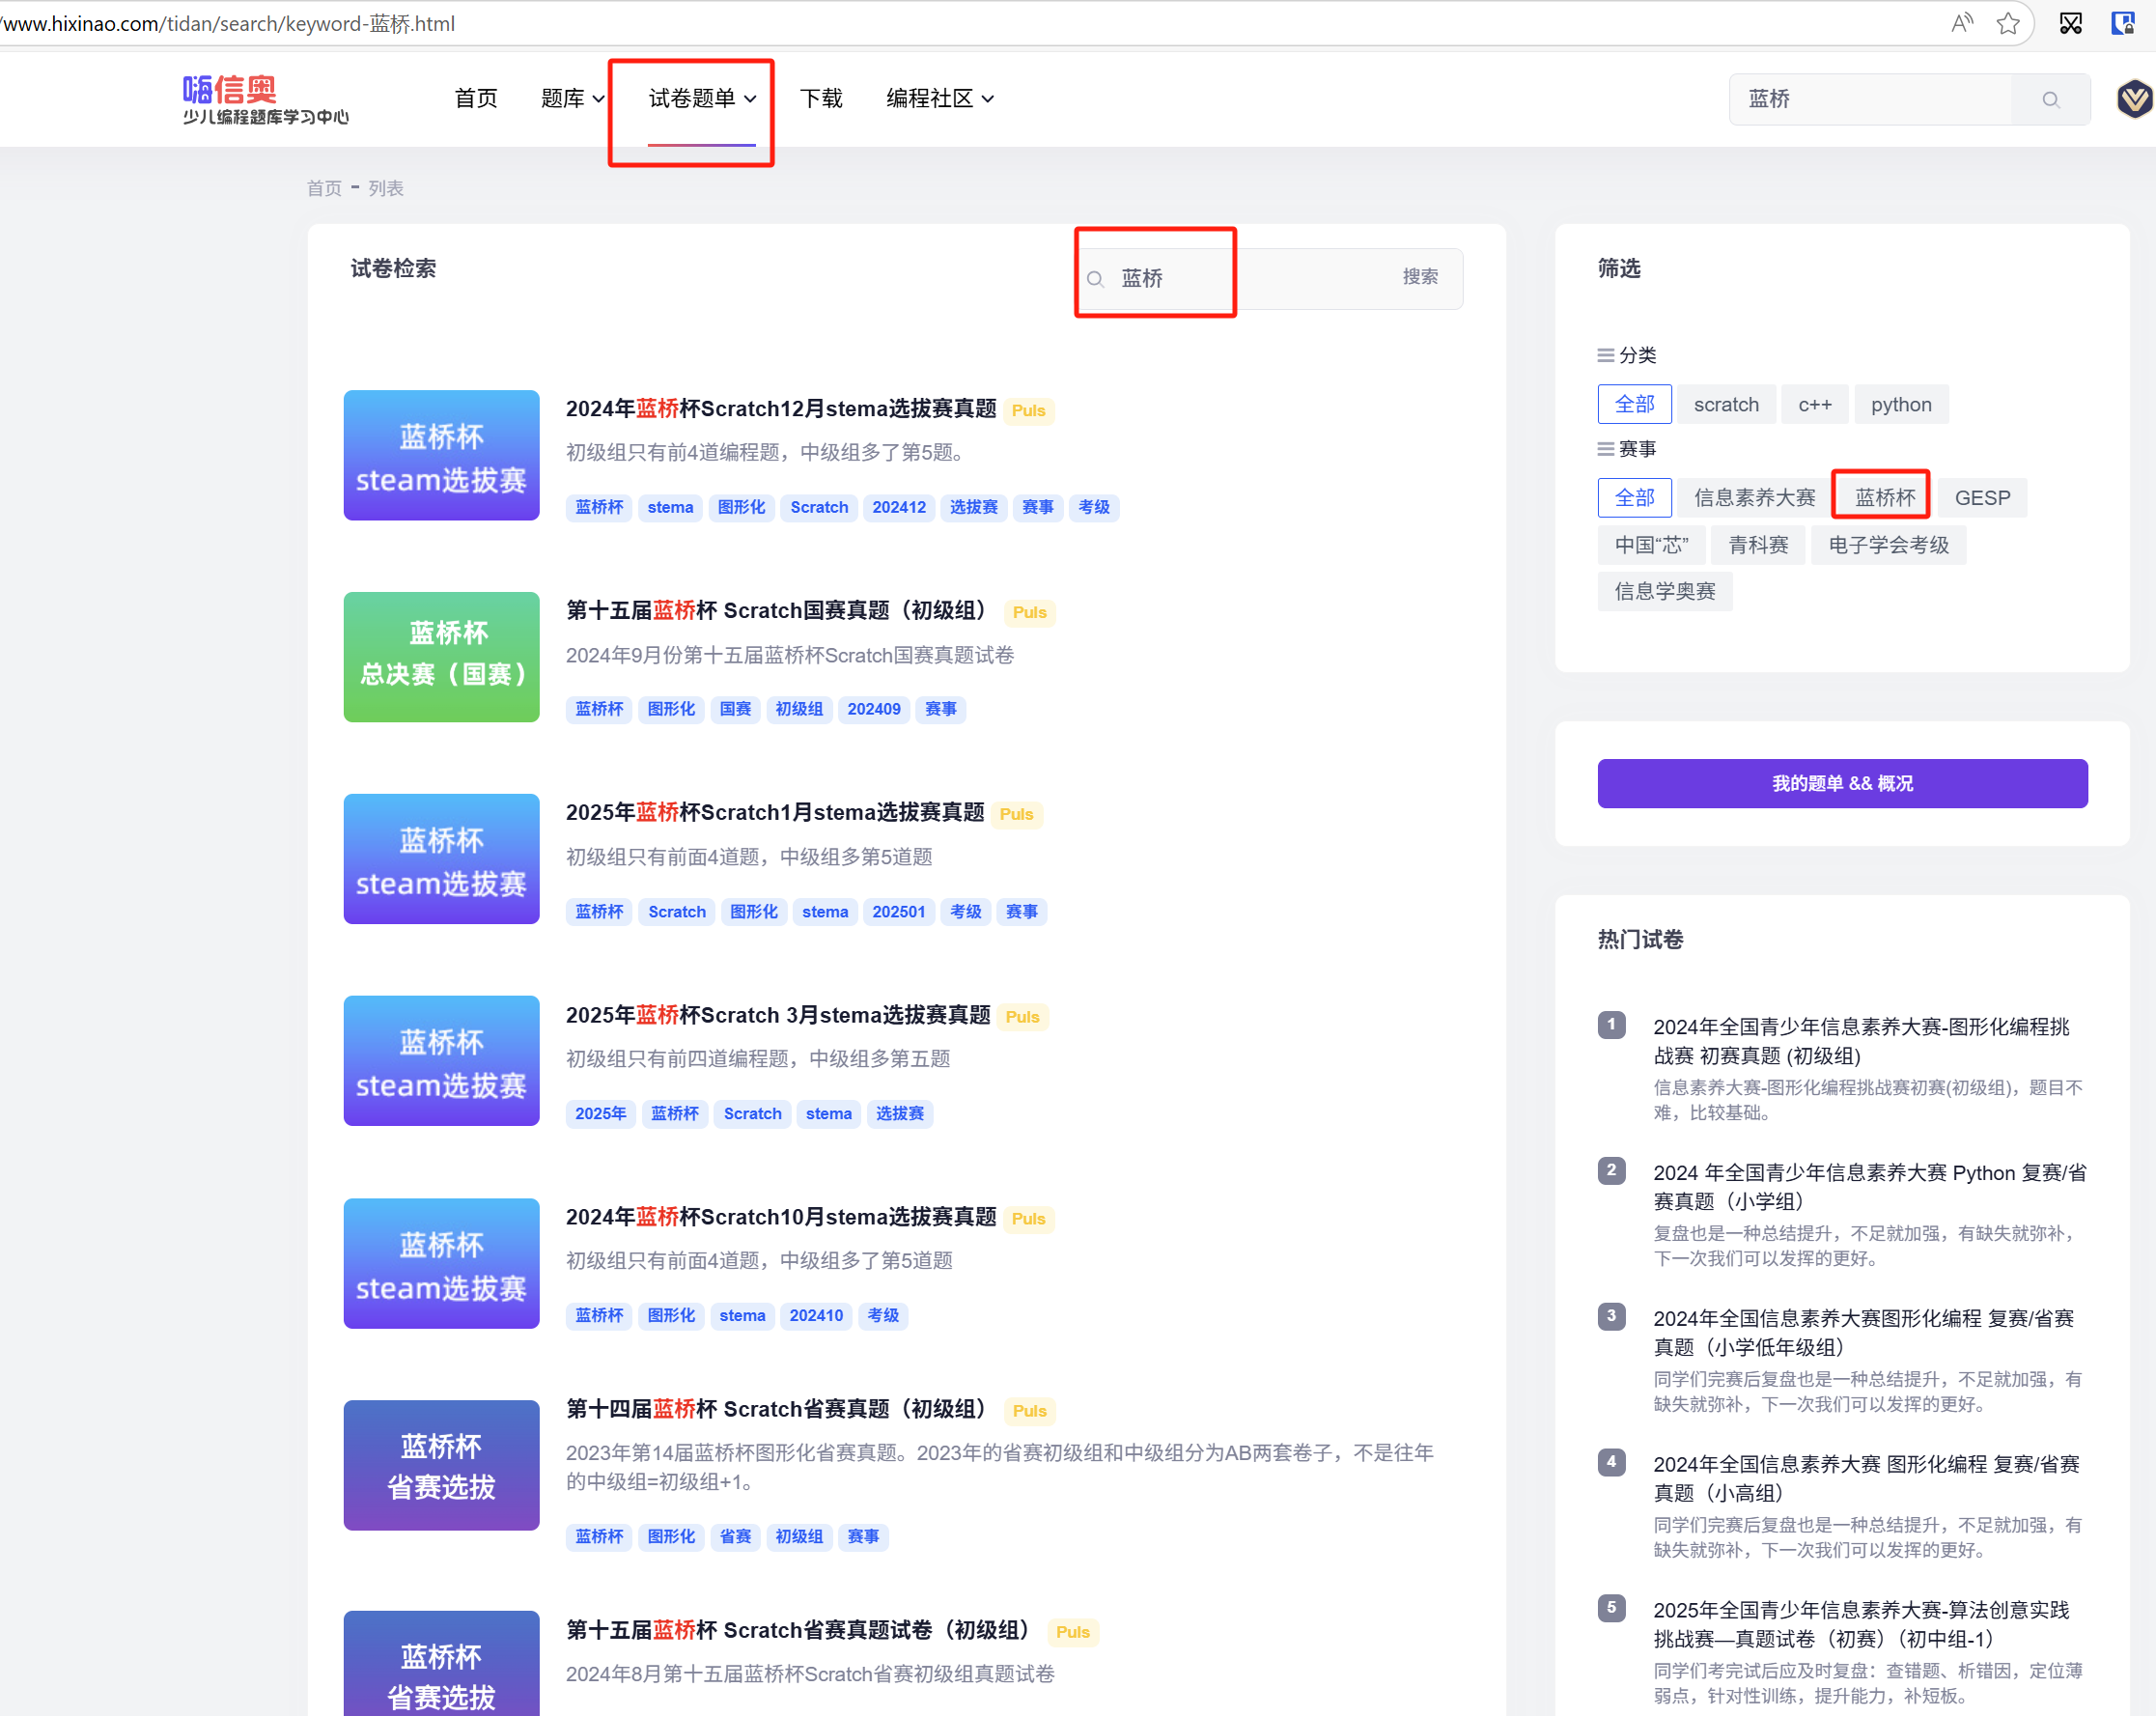The image size is (2156, 1716).
Task: Select 全部 under 分类 filter
Action: [x=1634, y=404]
